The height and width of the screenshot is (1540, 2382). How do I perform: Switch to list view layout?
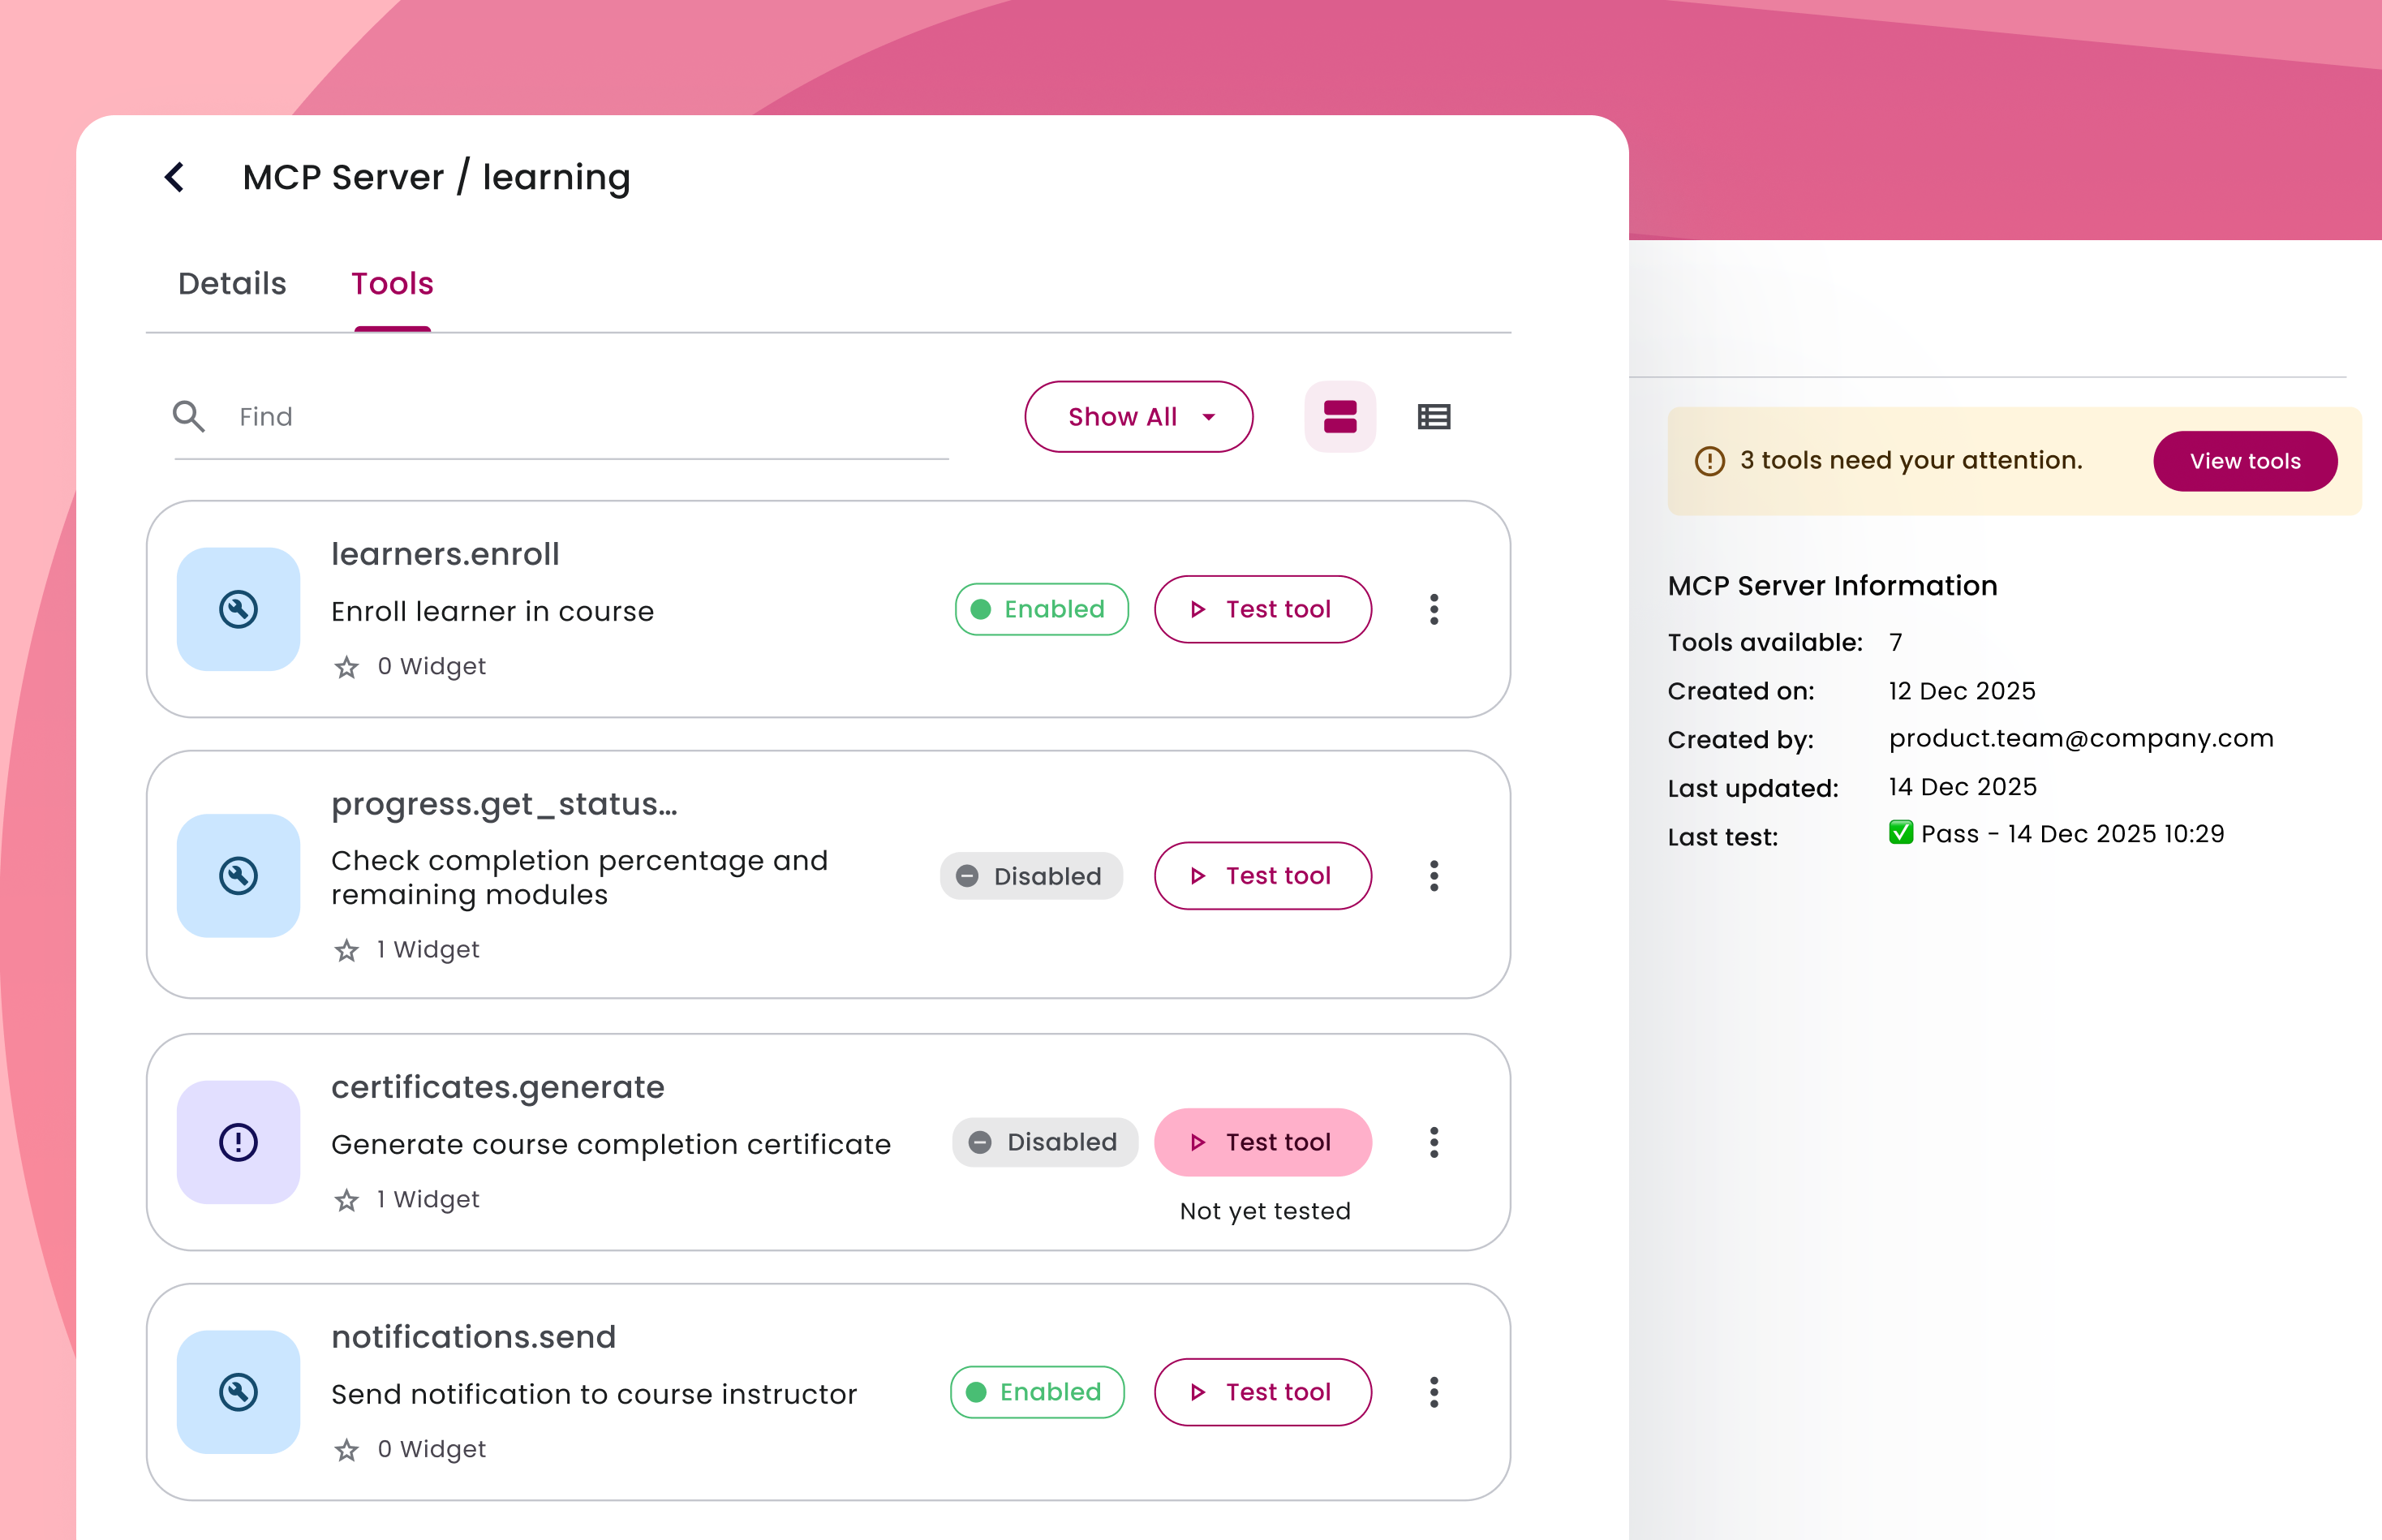[x=1433, y=417]
